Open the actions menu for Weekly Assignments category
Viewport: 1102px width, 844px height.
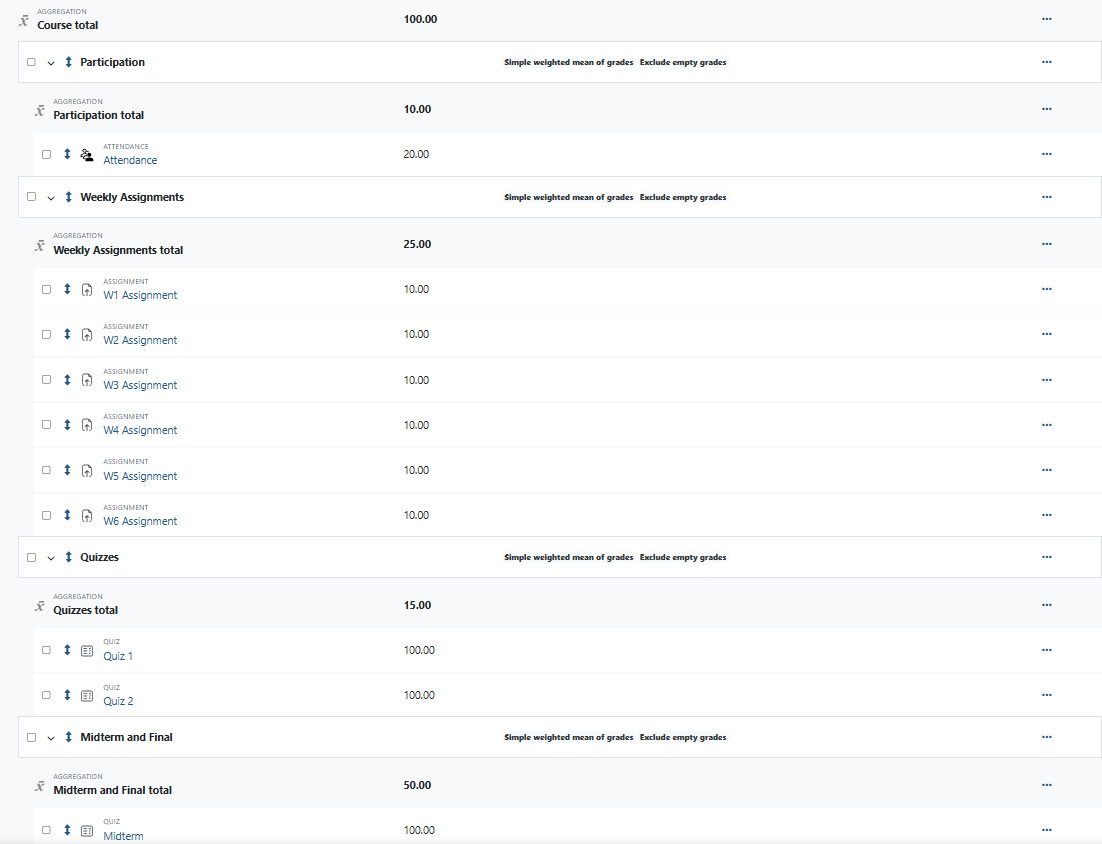(1046, 197)
